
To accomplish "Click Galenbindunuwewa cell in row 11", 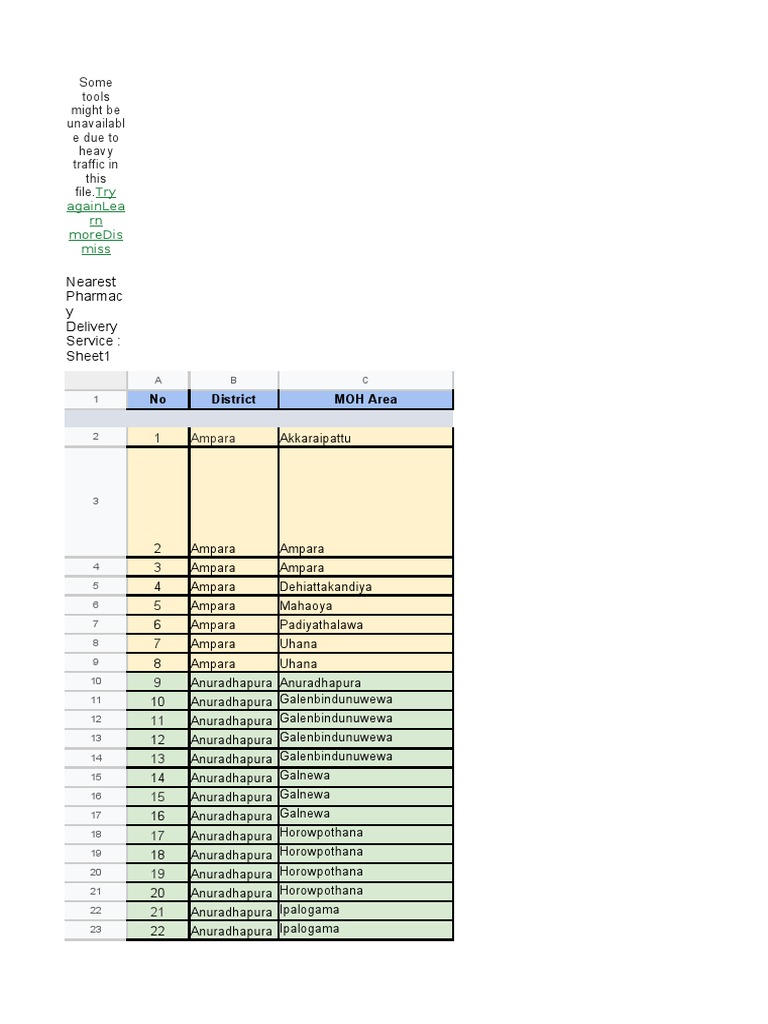I will click(x=366, y=701).
